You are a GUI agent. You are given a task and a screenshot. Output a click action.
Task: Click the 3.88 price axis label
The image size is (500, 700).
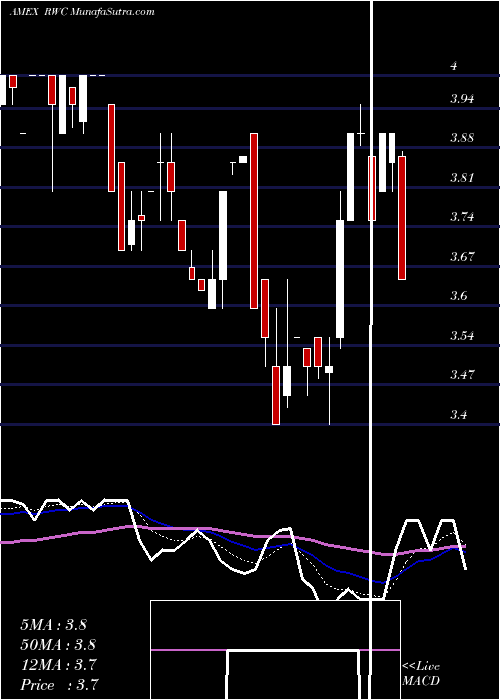pyautogui.click(x=462, y=138)
